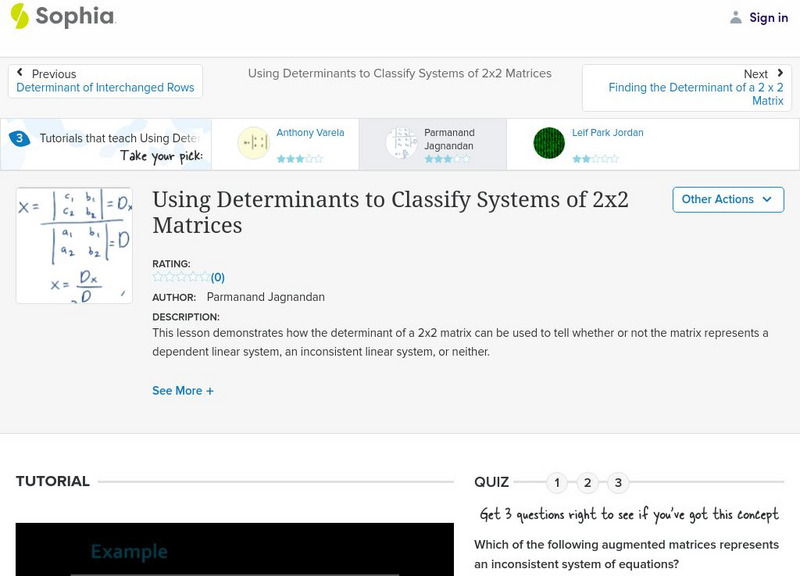The height and width of the screenshot is (576, 800).
Task: Open Leif Park Jordan's avatar icon
Action: 549,143
